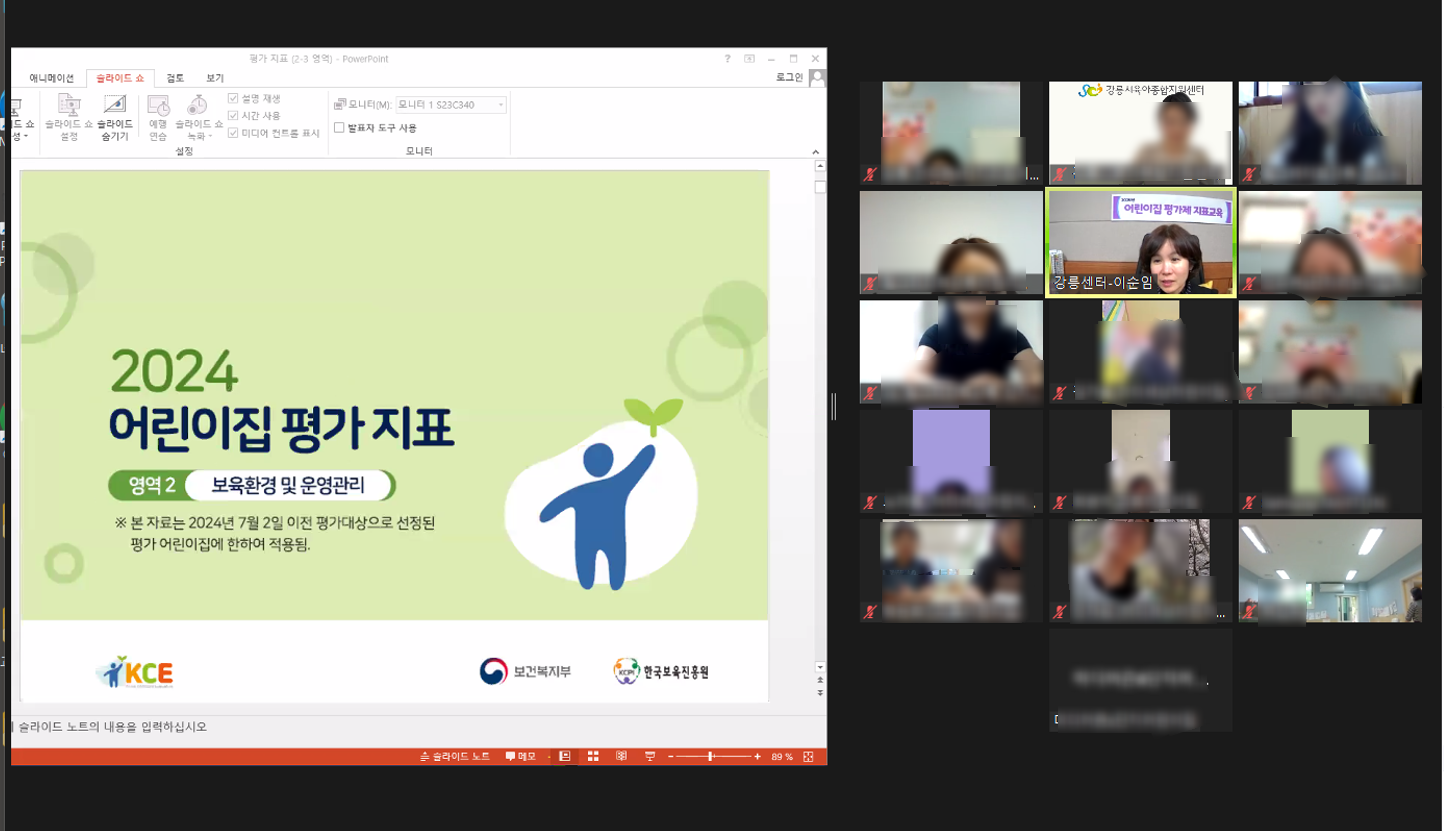Toggle the 미디어 컨트롤 표시 checkbox
The image size is (1444, 831).
(x=233, y=132)
